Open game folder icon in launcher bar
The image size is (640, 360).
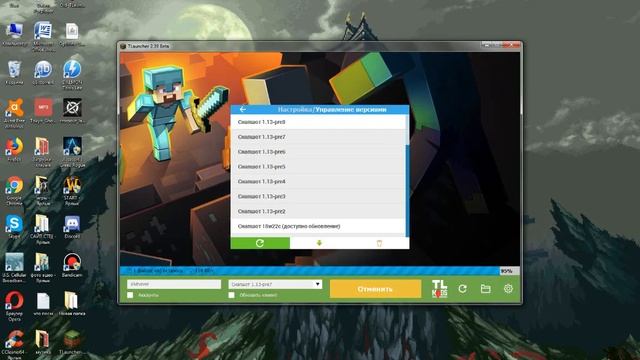(485, 289)
